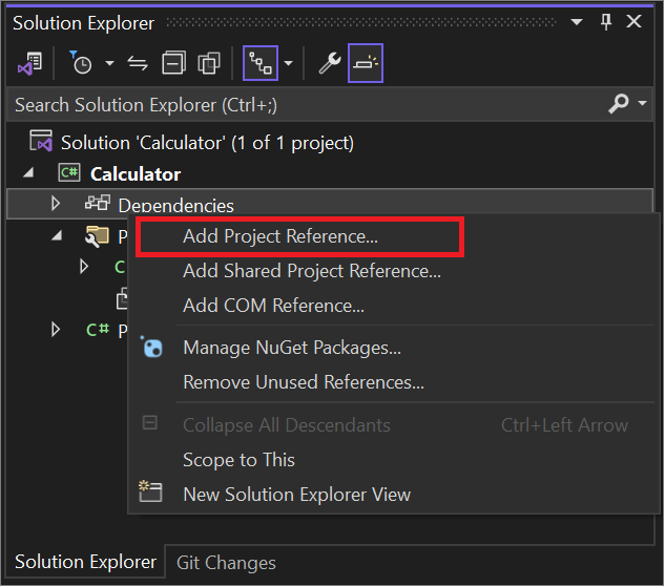Image resolution: width=664 pixels, height=586 pixels.
Task: Click Sync with Active Document arrows icon
Action: click(138, 64)
